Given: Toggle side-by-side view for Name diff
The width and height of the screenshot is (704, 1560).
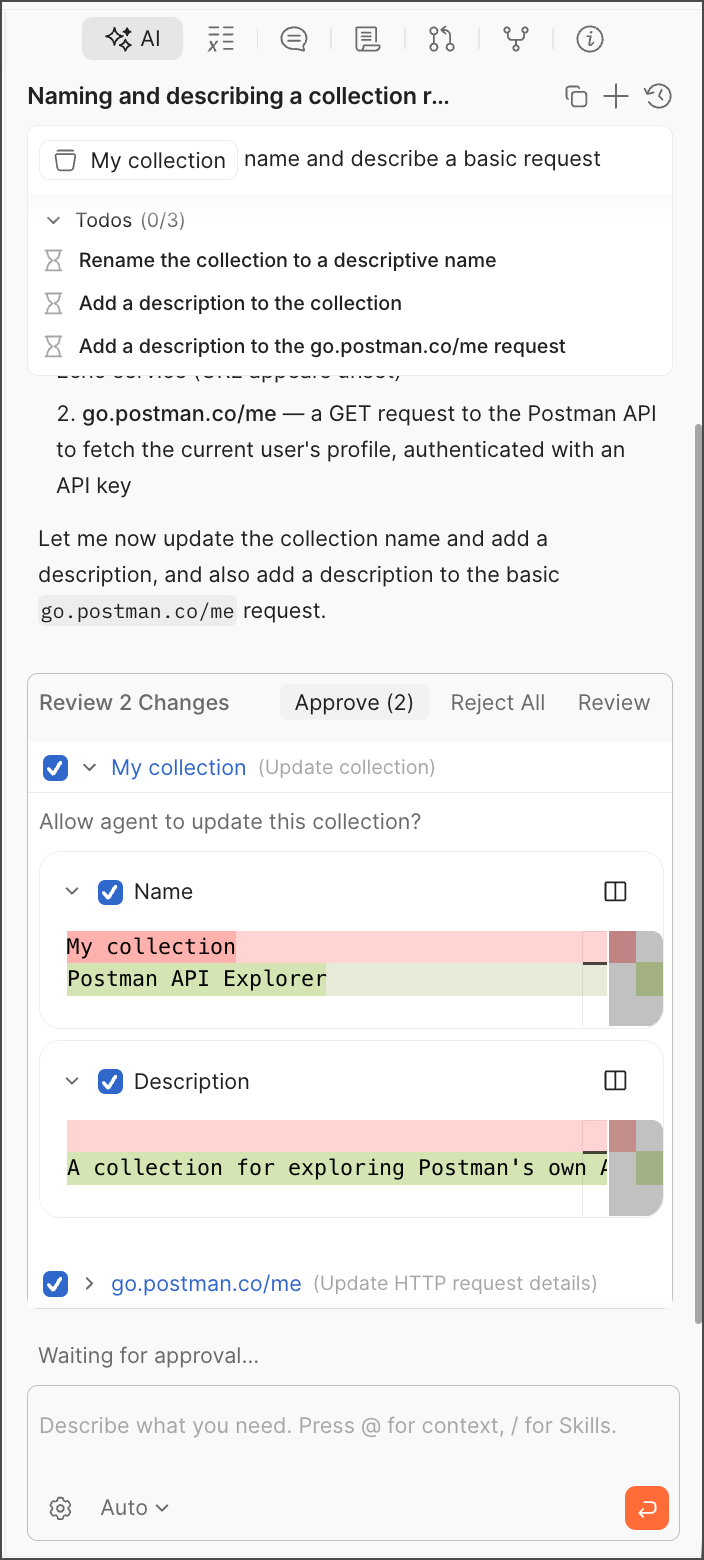Looking at the screenshot, I should [616, 891].
